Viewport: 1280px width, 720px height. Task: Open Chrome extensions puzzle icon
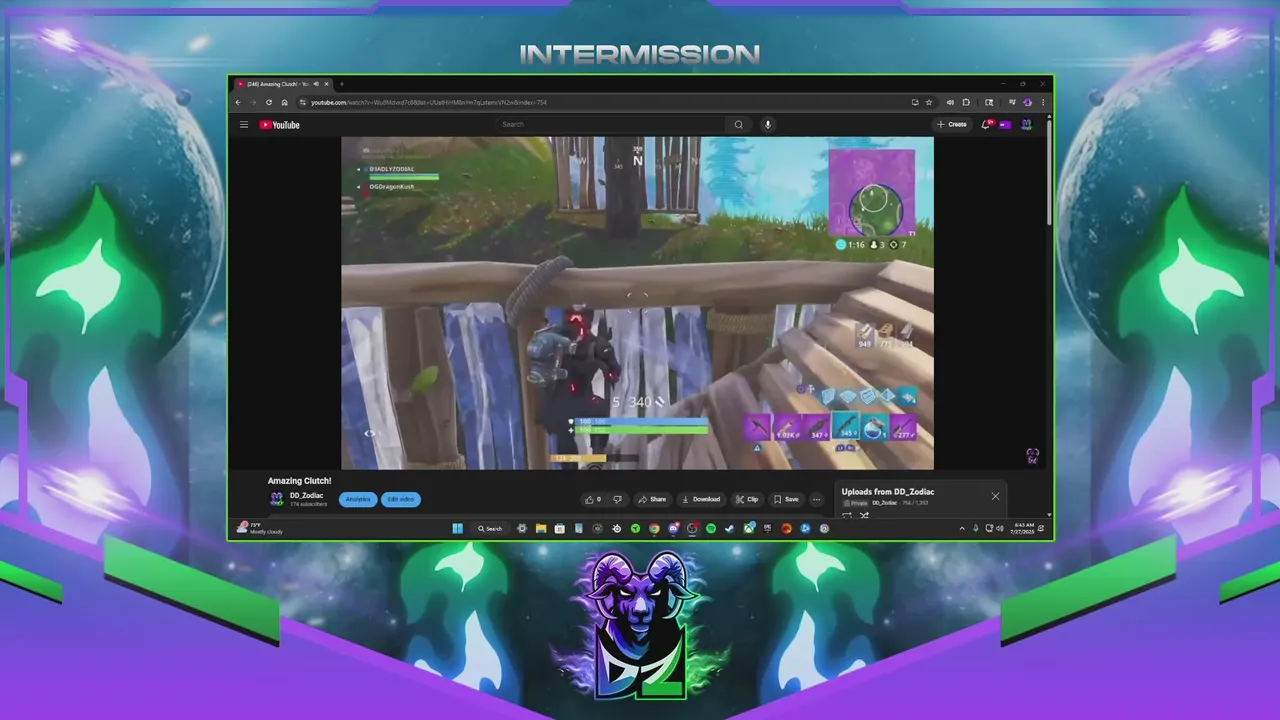pos(966,102)
